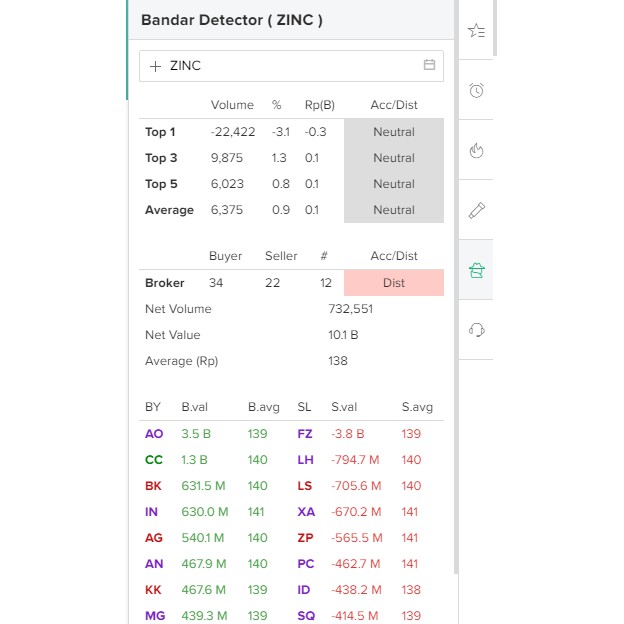The image size is (624, 624).
Task: Select seller broker code LH
Action: (x=306, y=460)
